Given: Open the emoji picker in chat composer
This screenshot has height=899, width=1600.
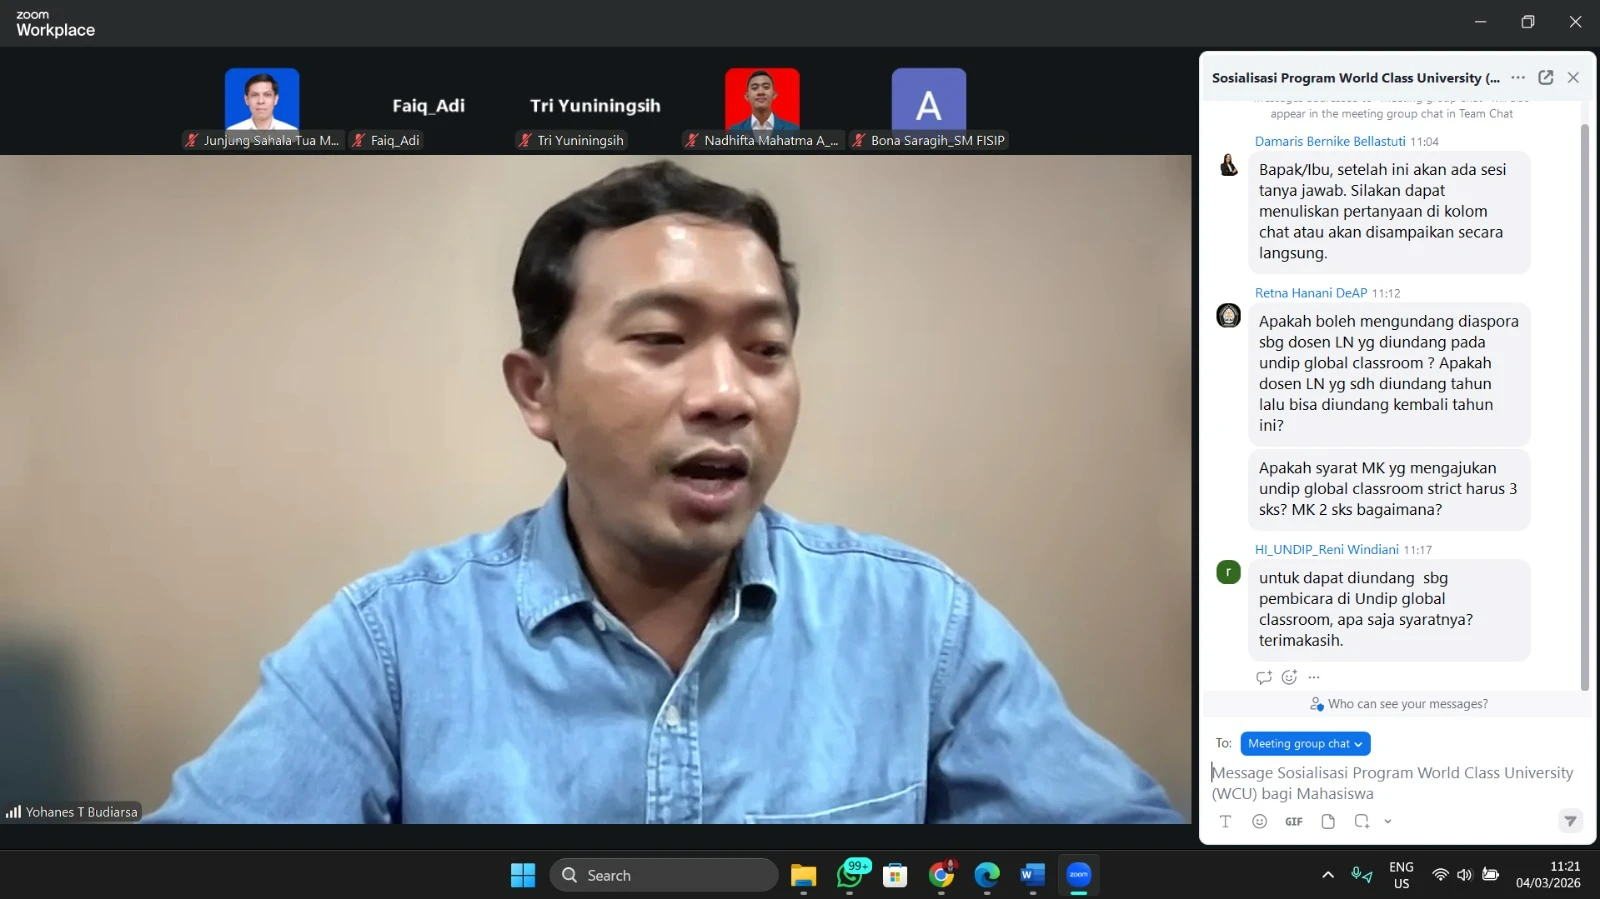Looking at the screenshot, I should [1260, 821].
